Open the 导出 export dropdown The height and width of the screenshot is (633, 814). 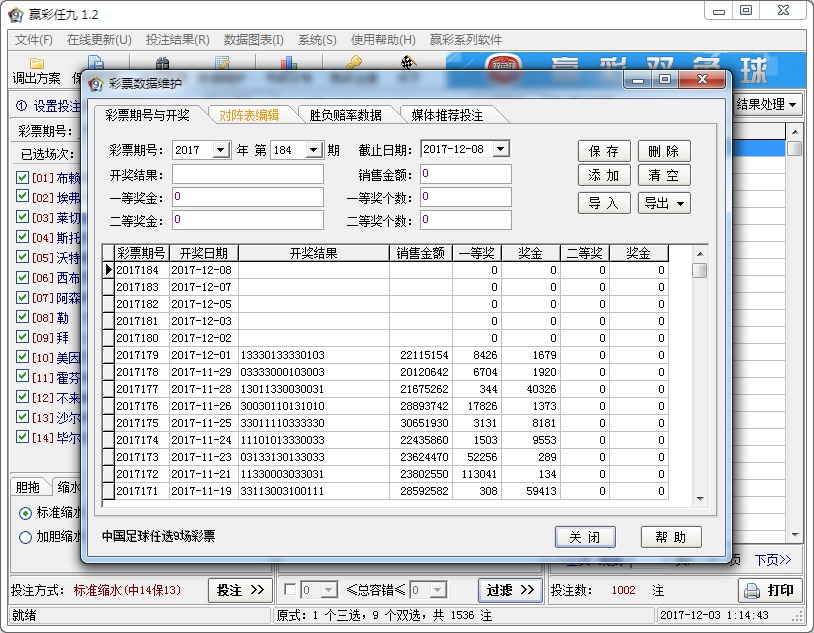pos(679,202)
